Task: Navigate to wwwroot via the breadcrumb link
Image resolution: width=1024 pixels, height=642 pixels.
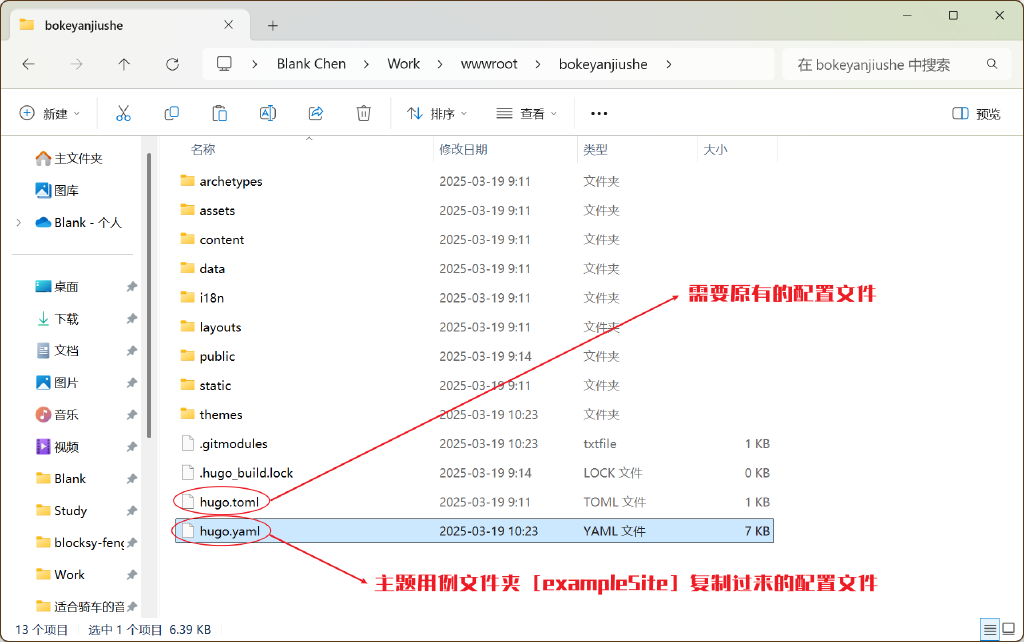Action: [x=489, y=63]
